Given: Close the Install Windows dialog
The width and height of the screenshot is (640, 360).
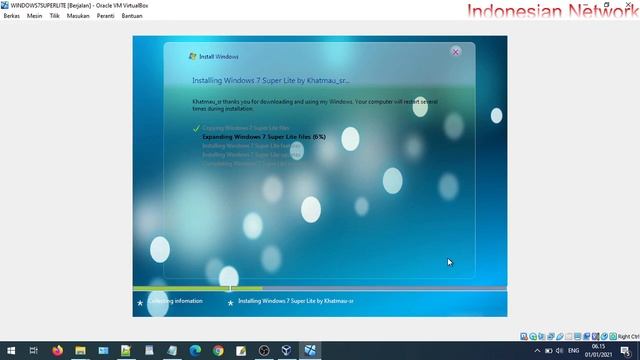Looking at the screenshot, I should [x=456, y=52].
